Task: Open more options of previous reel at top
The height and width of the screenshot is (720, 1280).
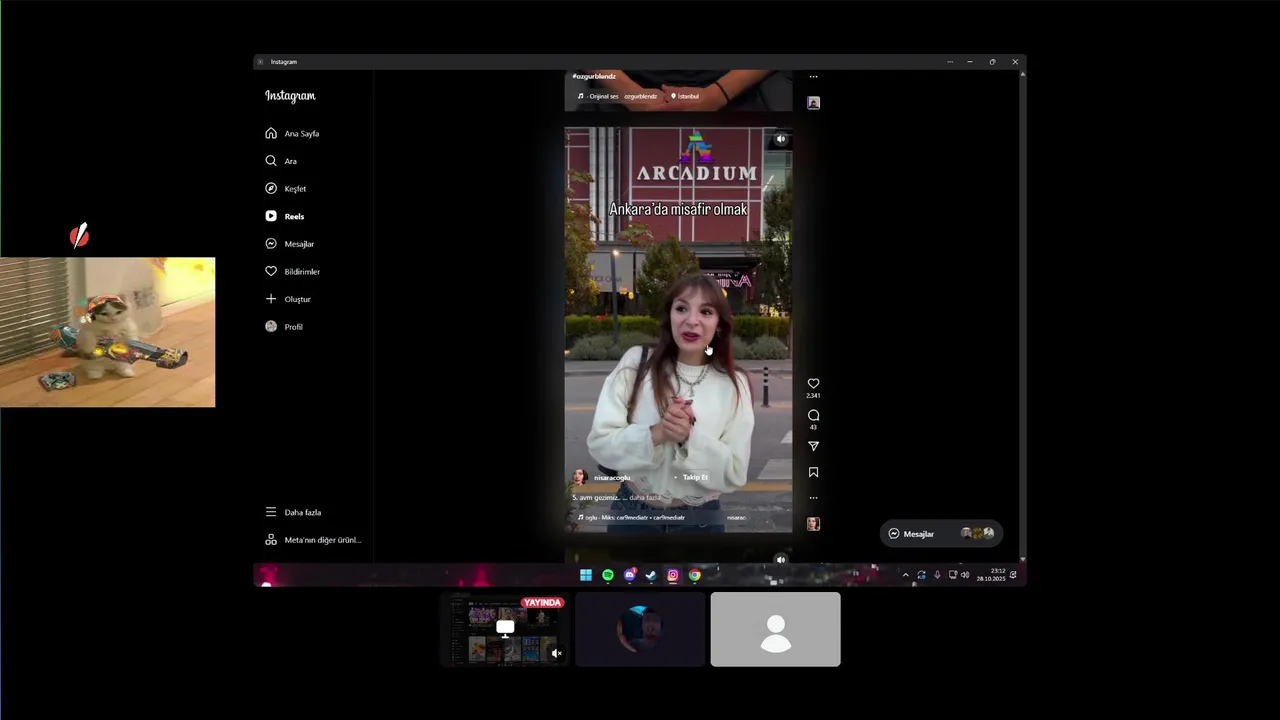Action: pos(813,77)
